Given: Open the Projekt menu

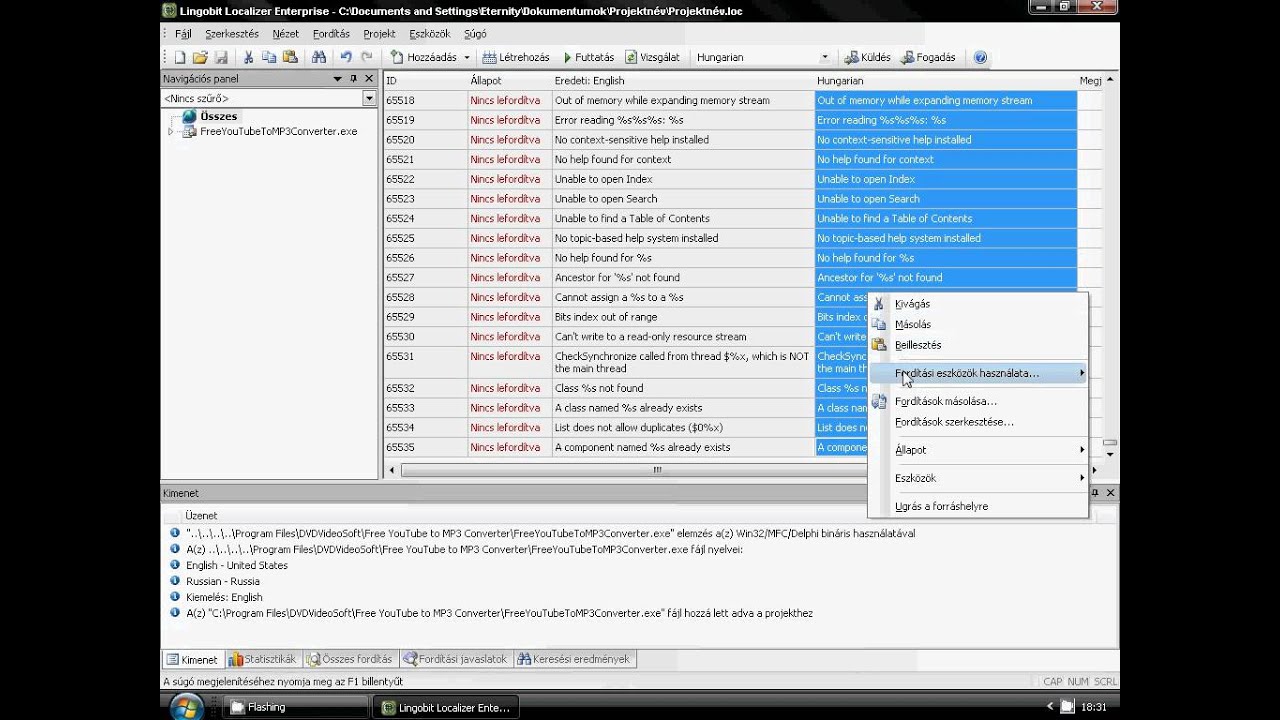Looking at the screenshot, I should pos(380,34).
